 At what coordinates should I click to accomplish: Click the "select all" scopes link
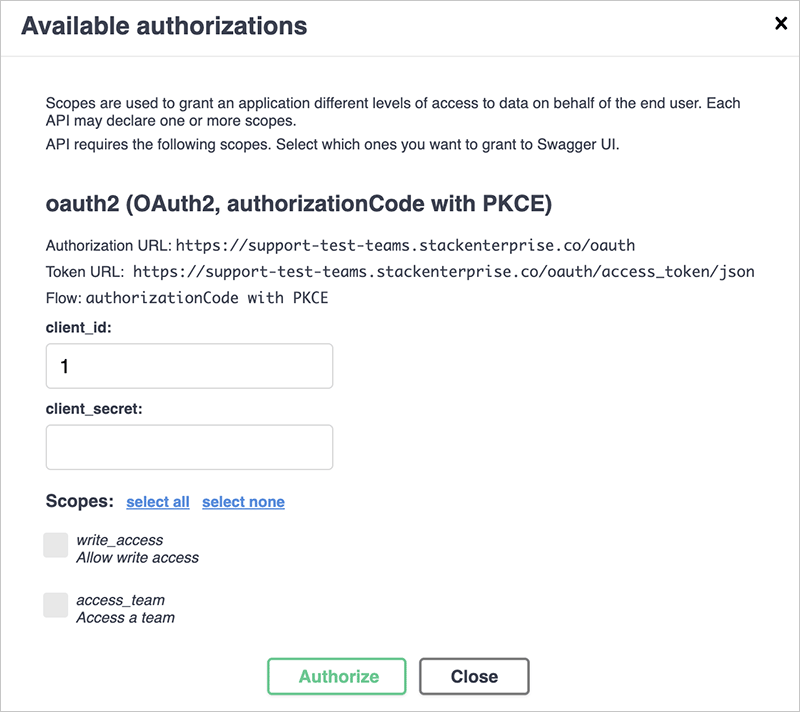point(158,502)
